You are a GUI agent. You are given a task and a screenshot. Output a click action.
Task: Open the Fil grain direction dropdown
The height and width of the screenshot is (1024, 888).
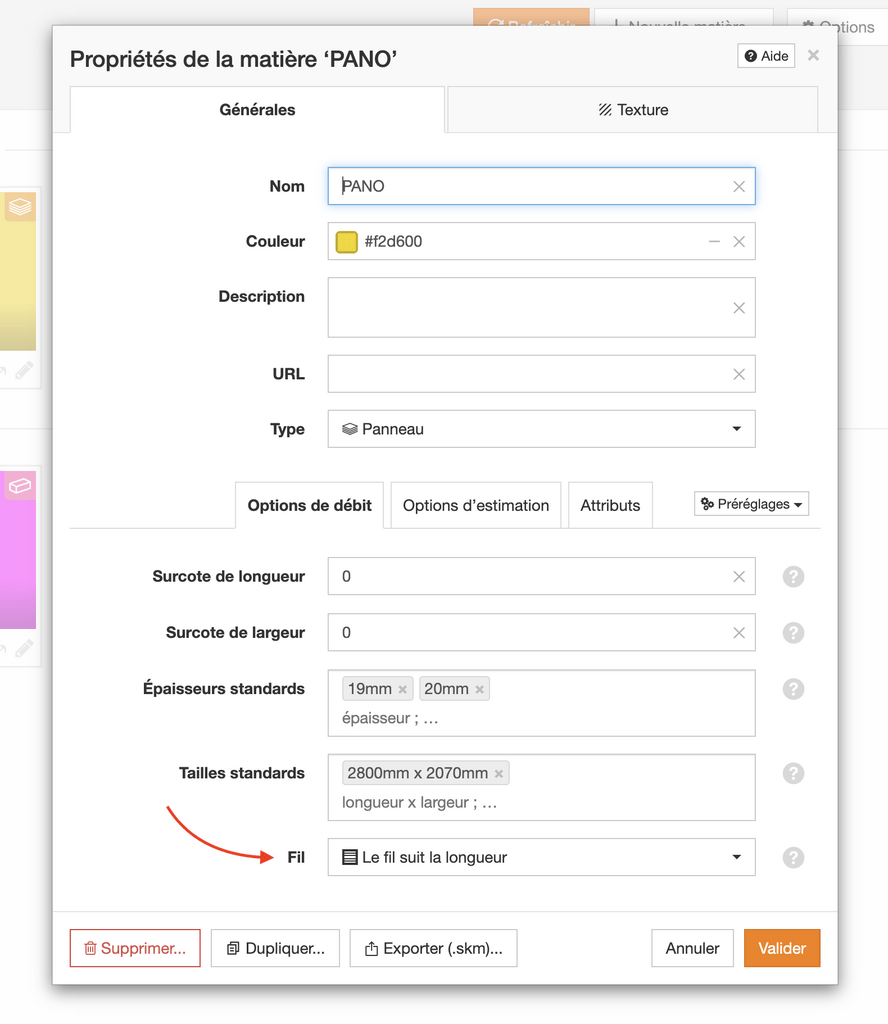pos(541,857)
